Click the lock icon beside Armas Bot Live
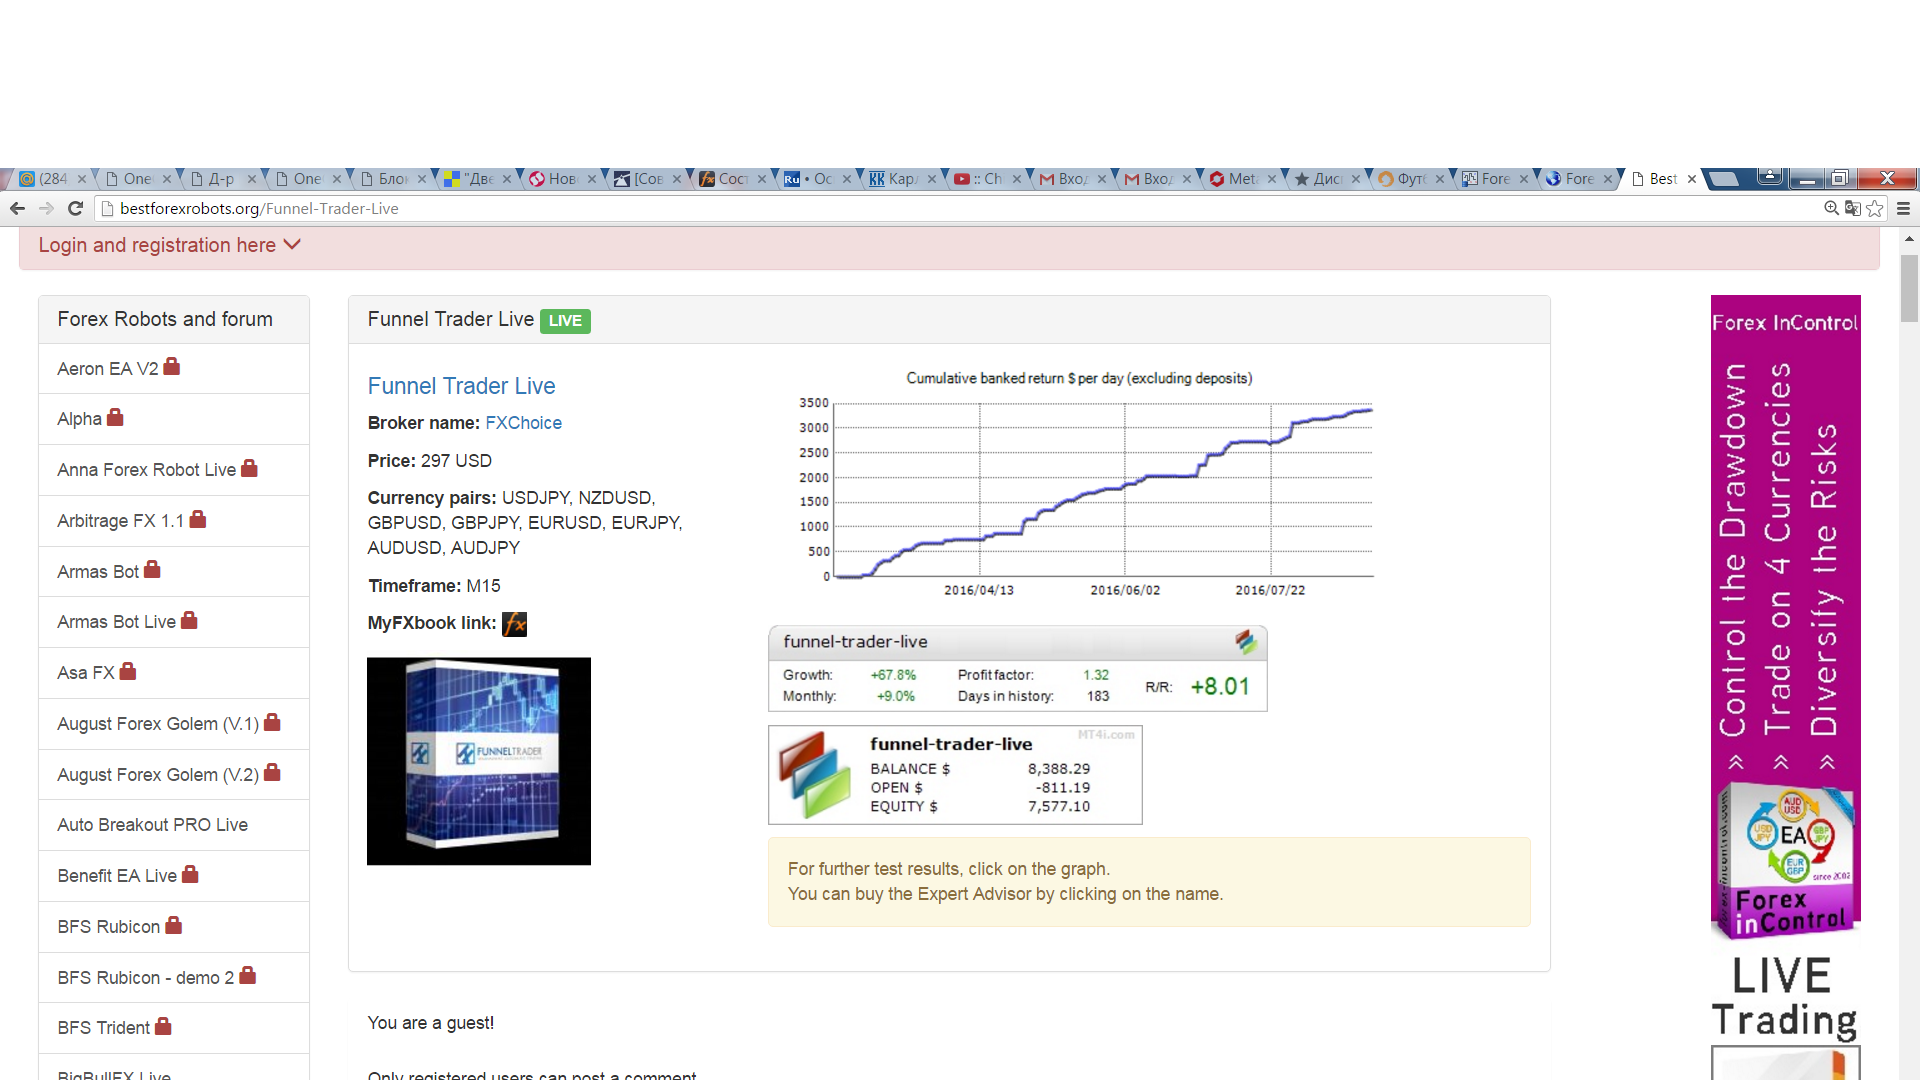The image size is (1920, 1080). click(x=189, y=620)
